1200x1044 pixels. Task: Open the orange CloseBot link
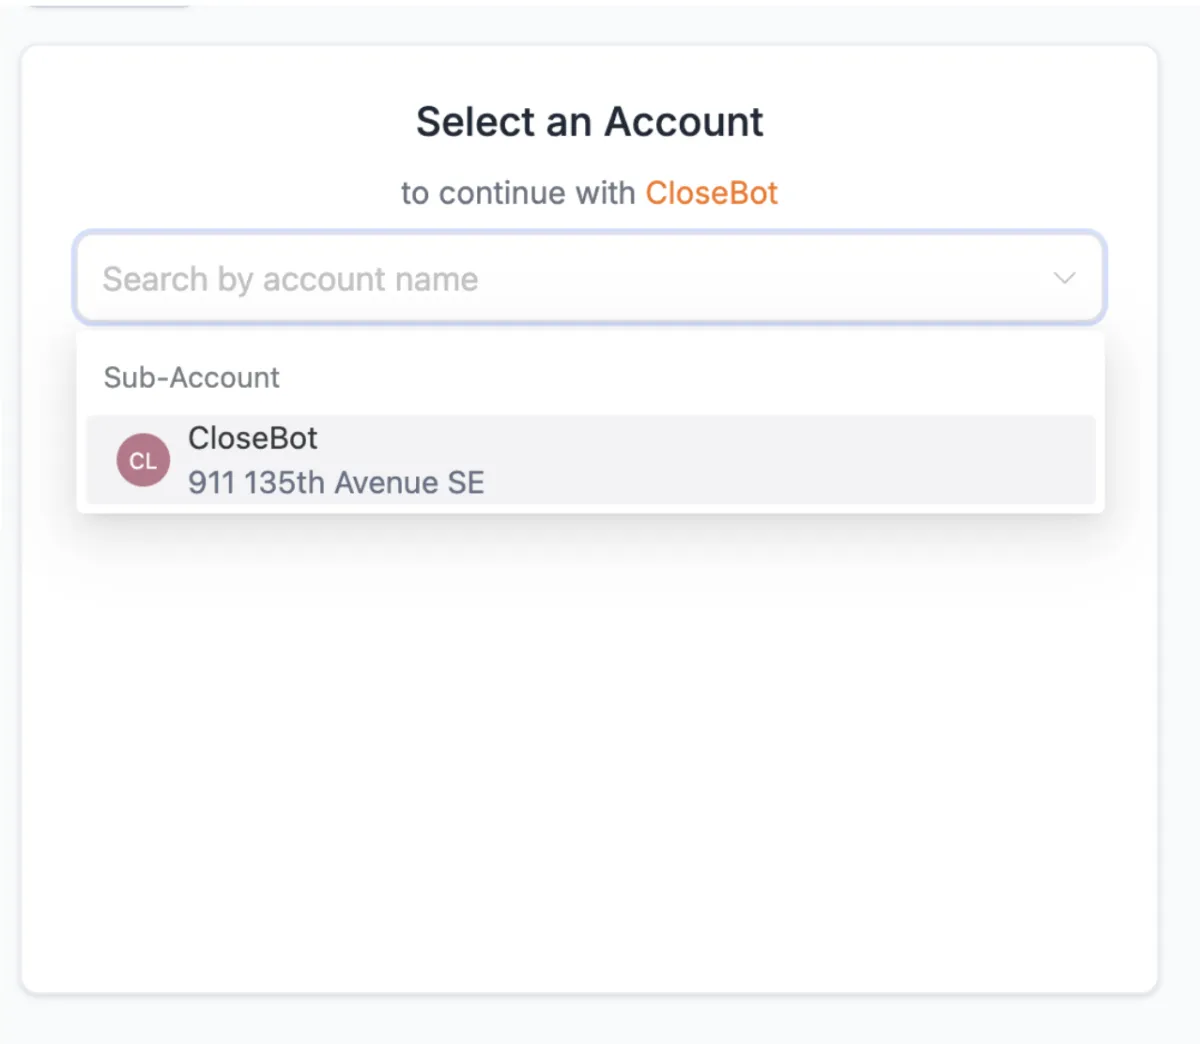pos(711,192)
